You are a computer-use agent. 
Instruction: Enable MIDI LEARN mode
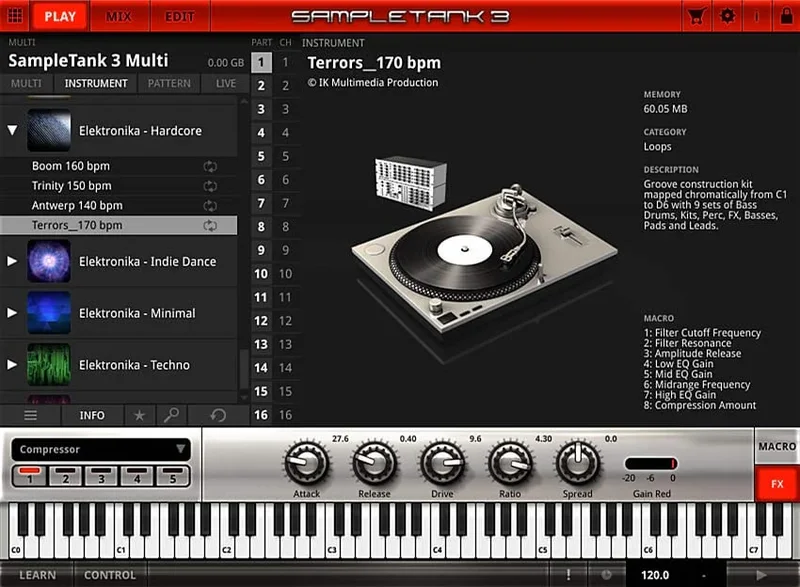click(x=37, y=575)
